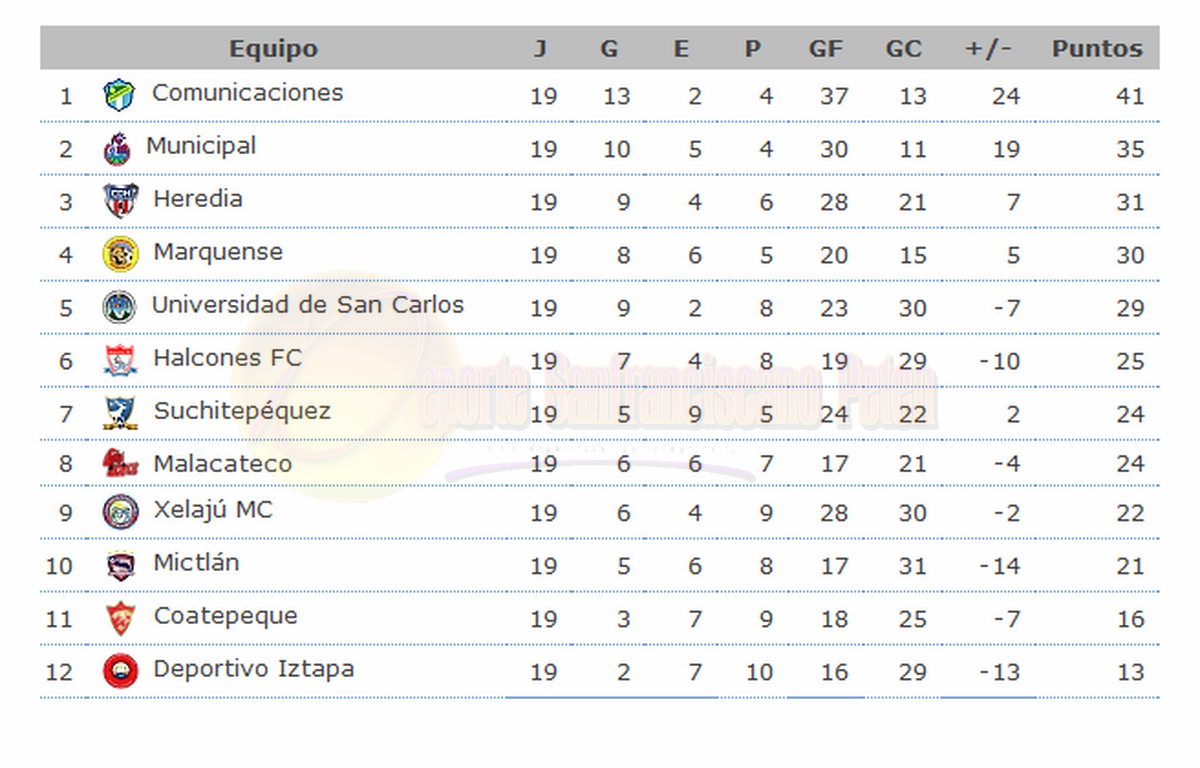Image resolution: width=1200 pixels, height=768 pixels.
Task: Click the Equipo column header
Action: pyautogui.click(x=273, y=48)
